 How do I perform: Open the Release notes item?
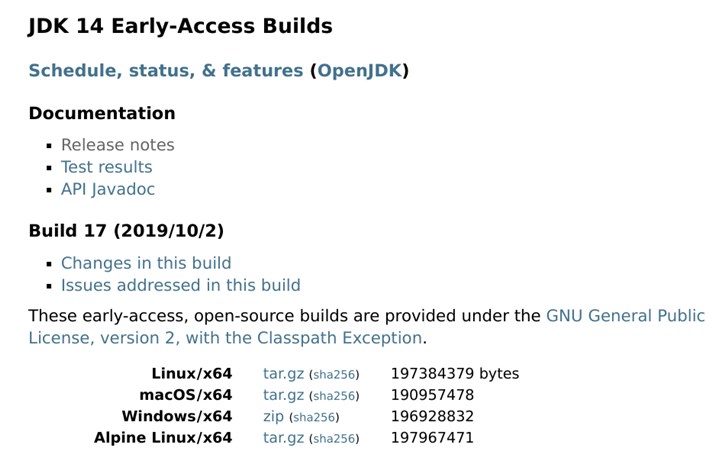117,145
